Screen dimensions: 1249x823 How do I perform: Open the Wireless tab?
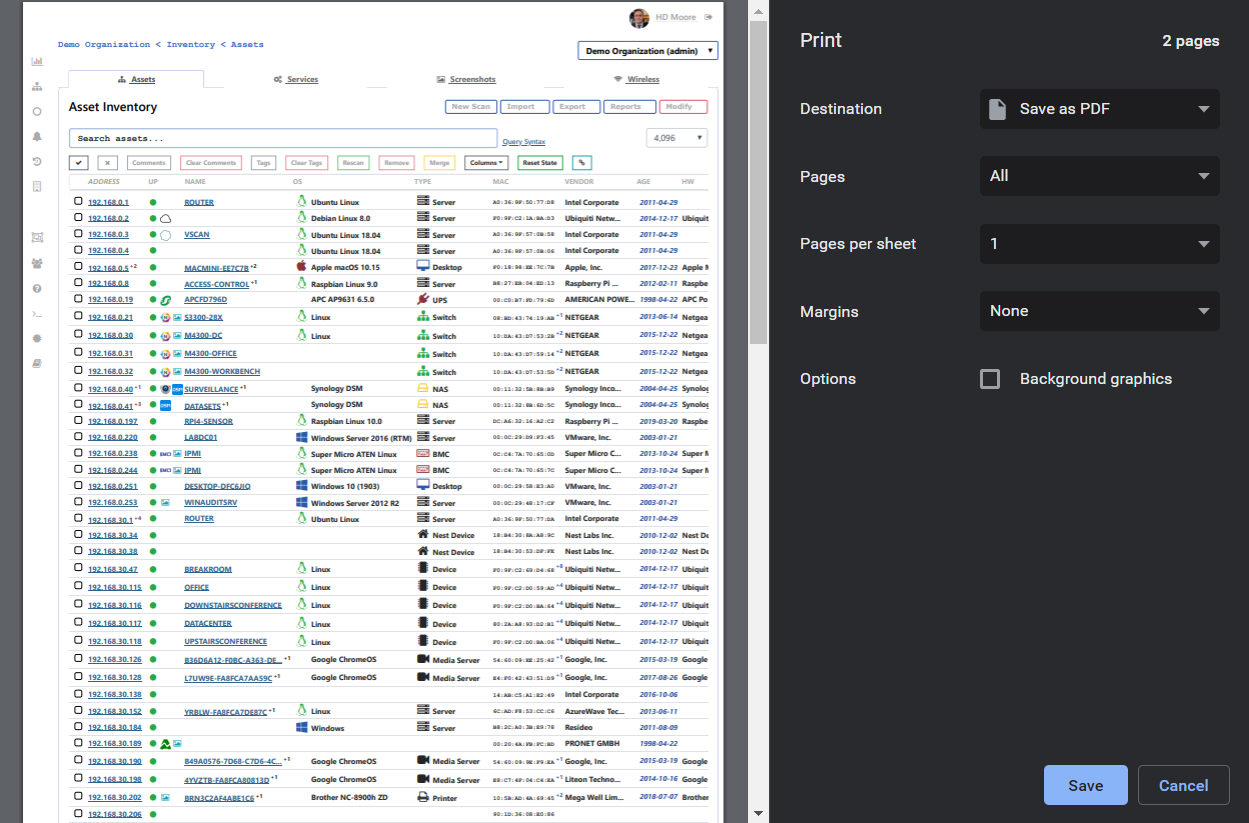coord(636,79)
